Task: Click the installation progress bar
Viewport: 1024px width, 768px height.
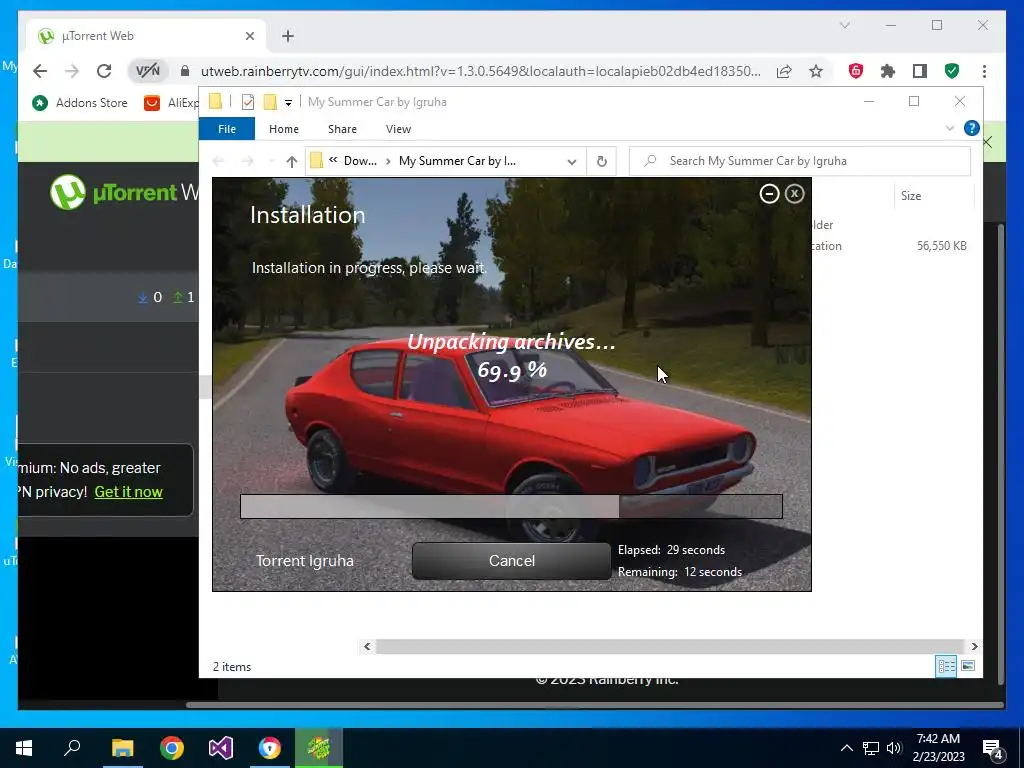Action: coord(511,506)
